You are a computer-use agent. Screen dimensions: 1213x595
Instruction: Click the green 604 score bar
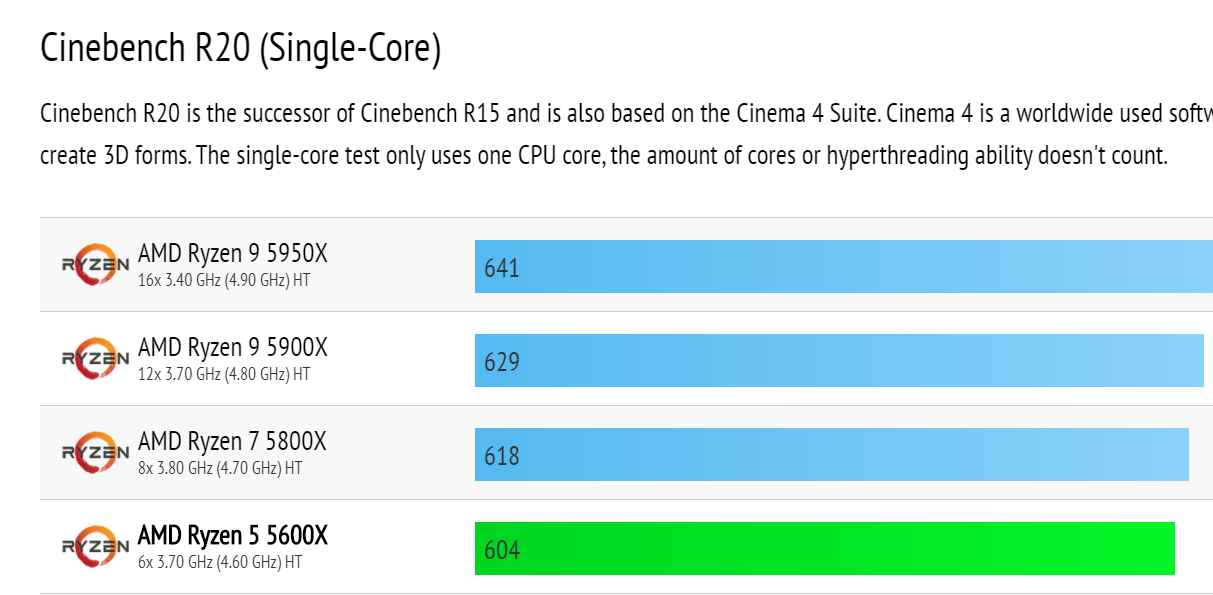coord(824,549)
